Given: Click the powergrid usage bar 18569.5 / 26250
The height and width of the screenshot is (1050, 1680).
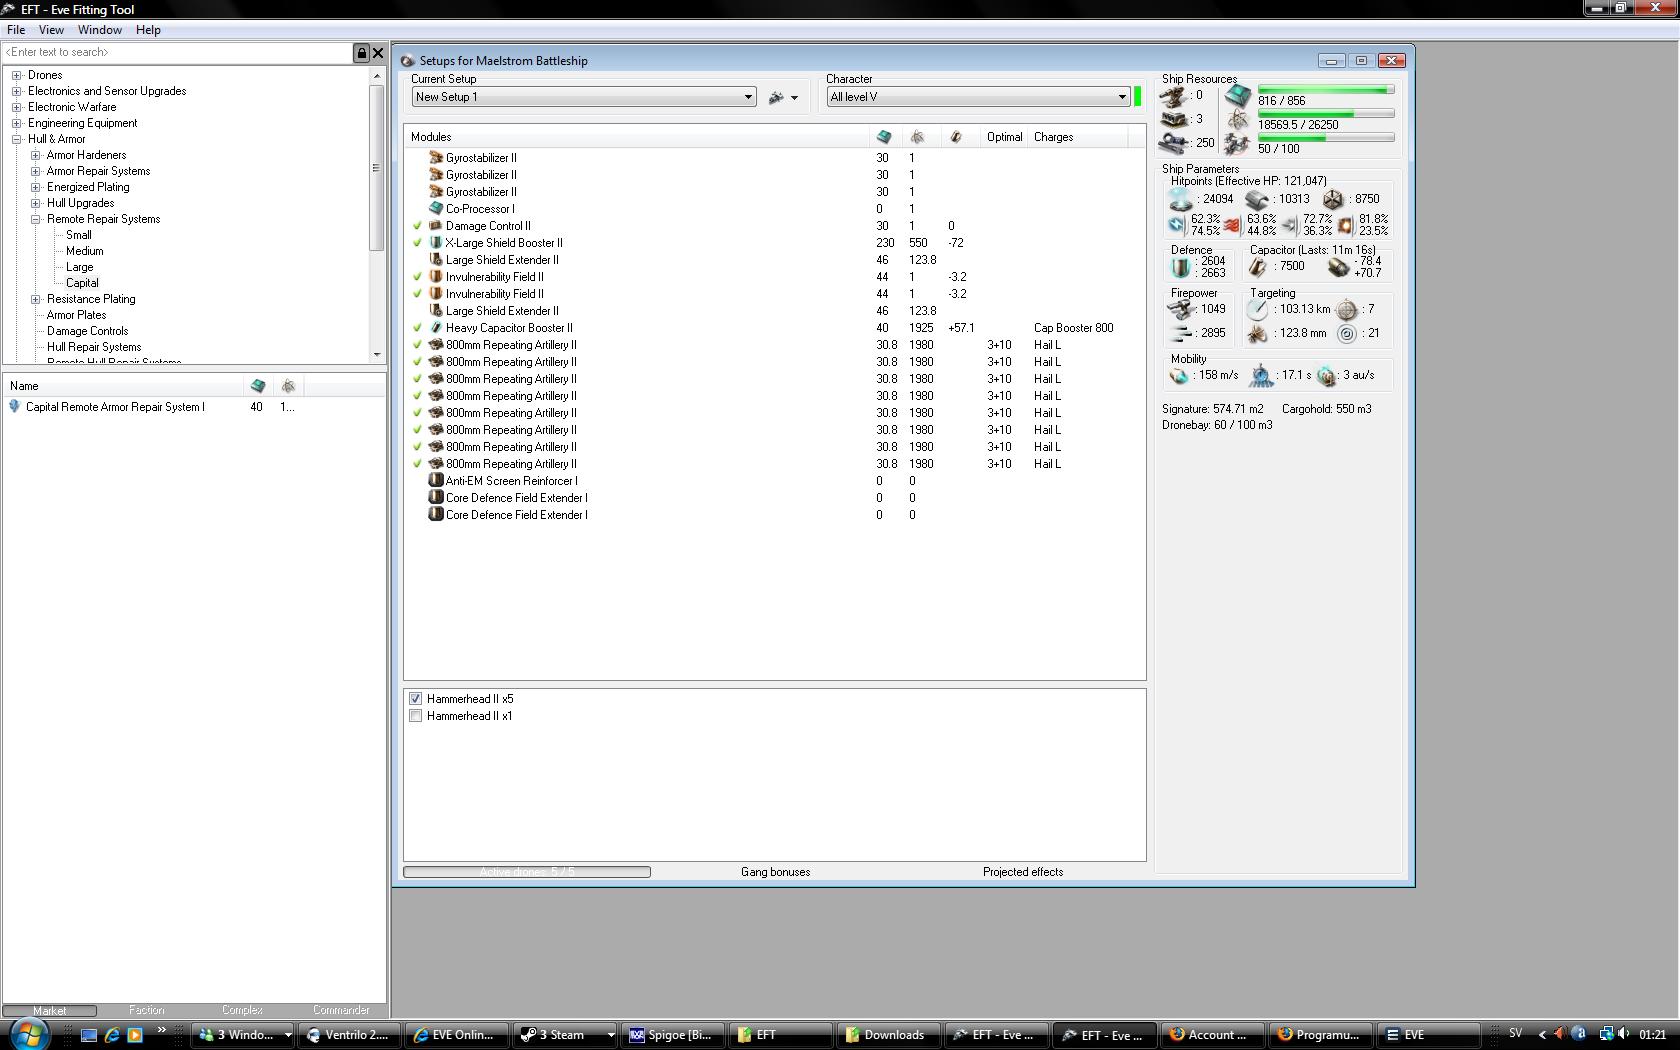Looking at the screenshot, I should tap(1326, 114).
